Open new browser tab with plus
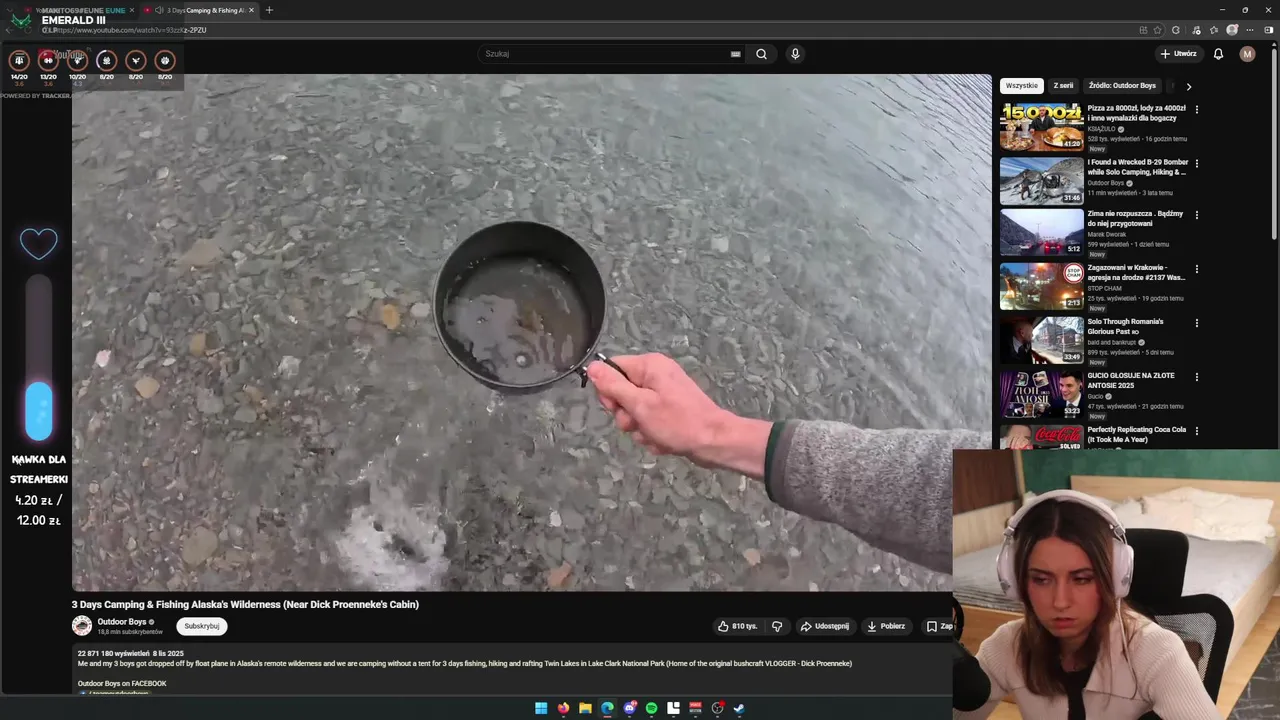This screenshot has width=1280, height=720. 269,10
